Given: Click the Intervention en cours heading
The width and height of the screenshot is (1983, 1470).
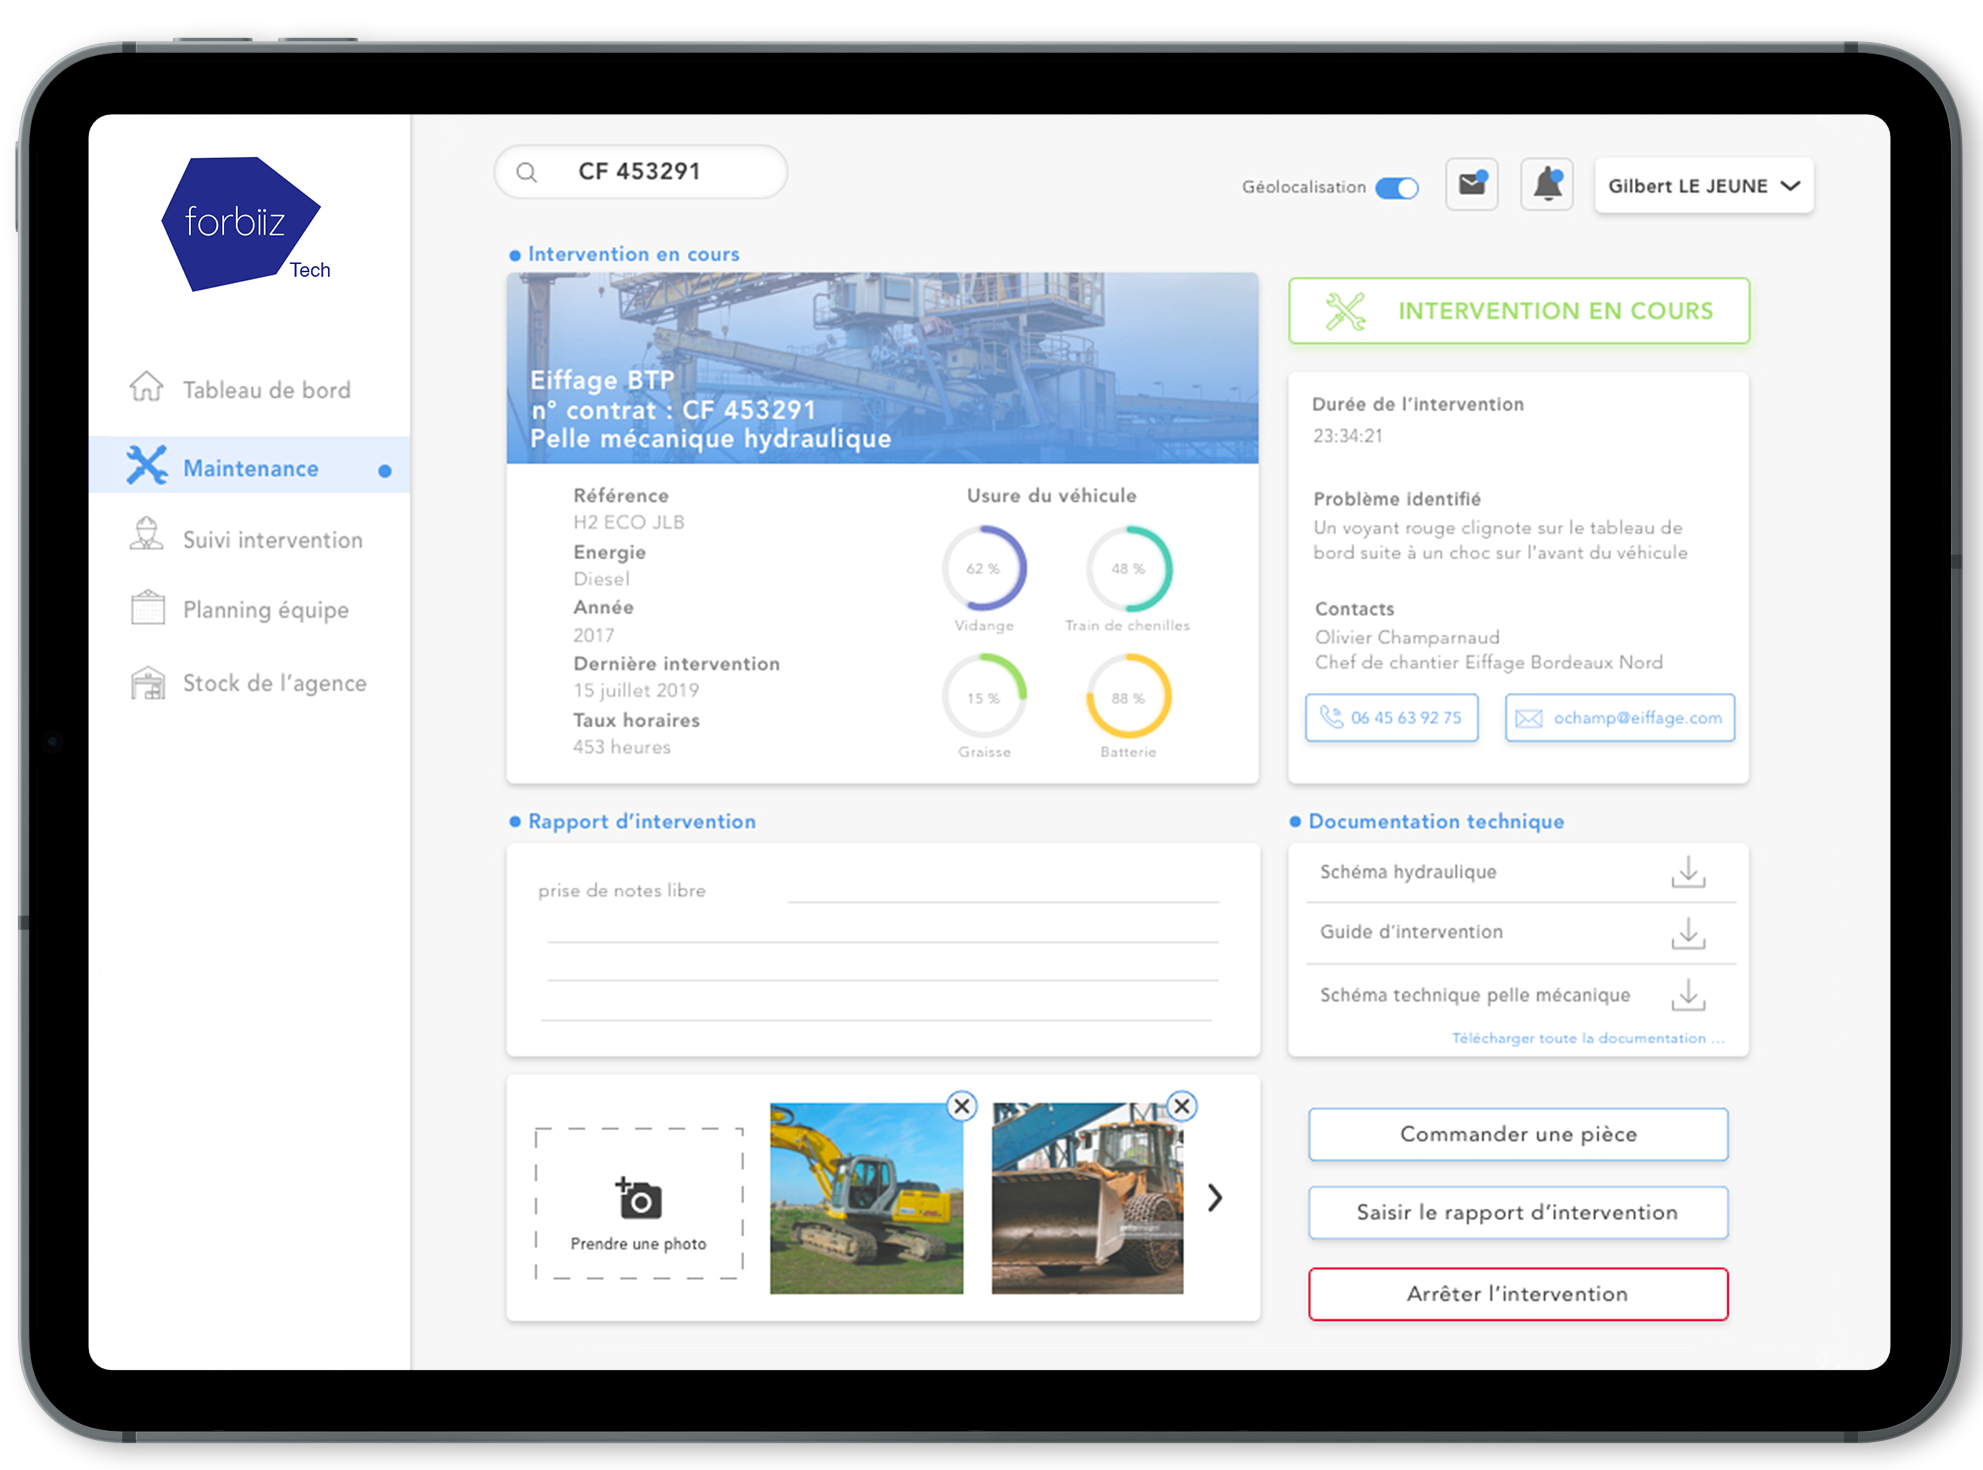Looking at the screenshot, I should point(634,254).
